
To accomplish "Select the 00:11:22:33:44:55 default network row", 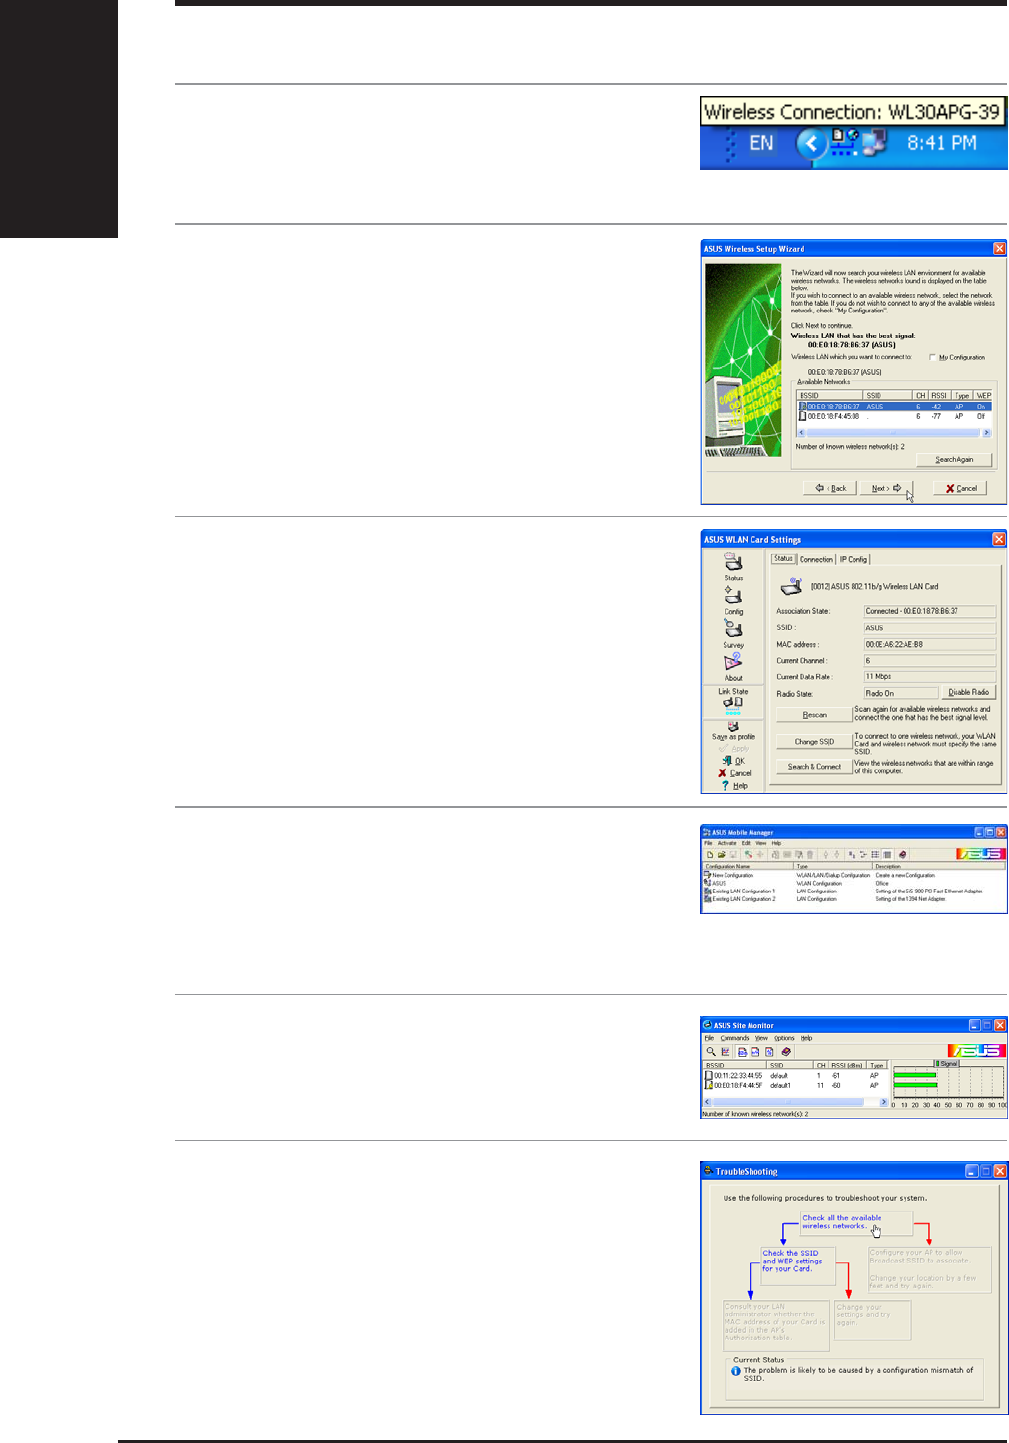I will click(795, 1076).
